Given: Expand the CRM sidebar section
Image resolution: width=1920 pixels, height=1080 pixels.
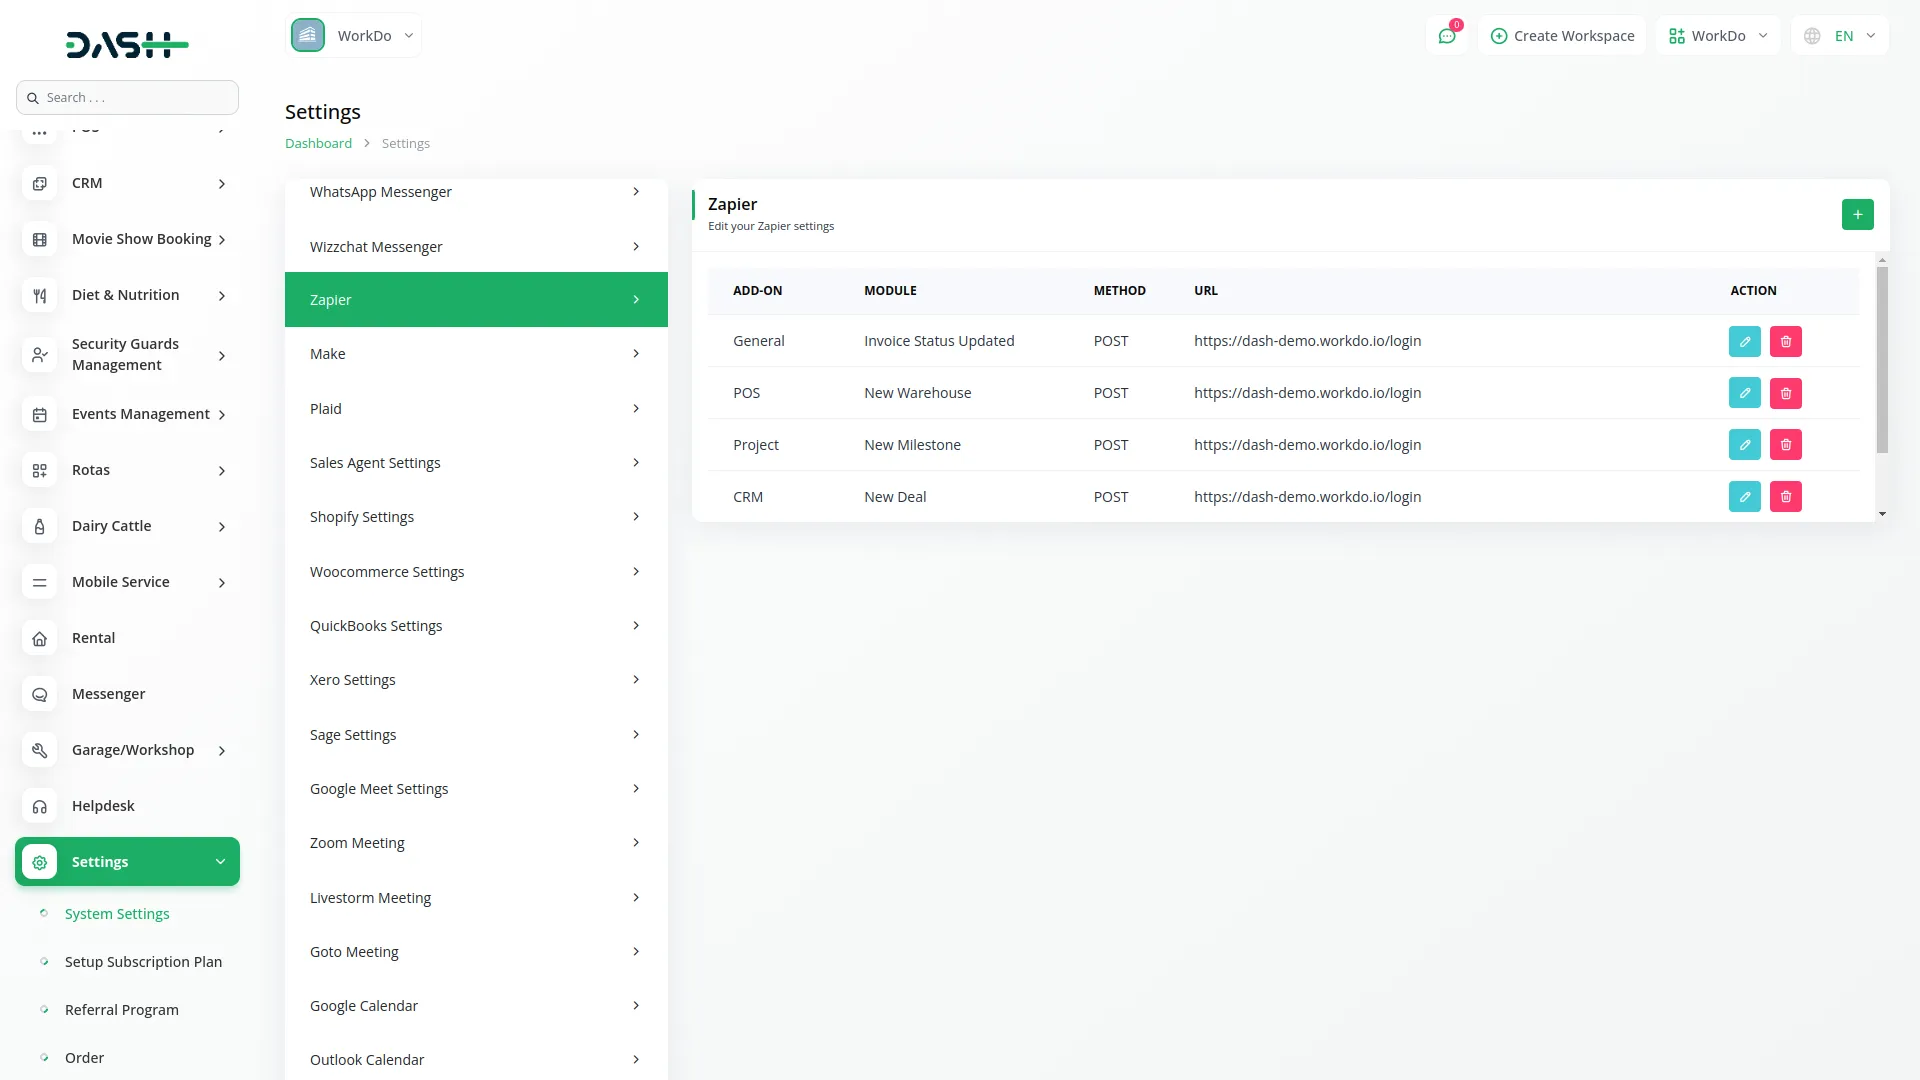Looking at the screenshot, I should (x=127, y=183).
